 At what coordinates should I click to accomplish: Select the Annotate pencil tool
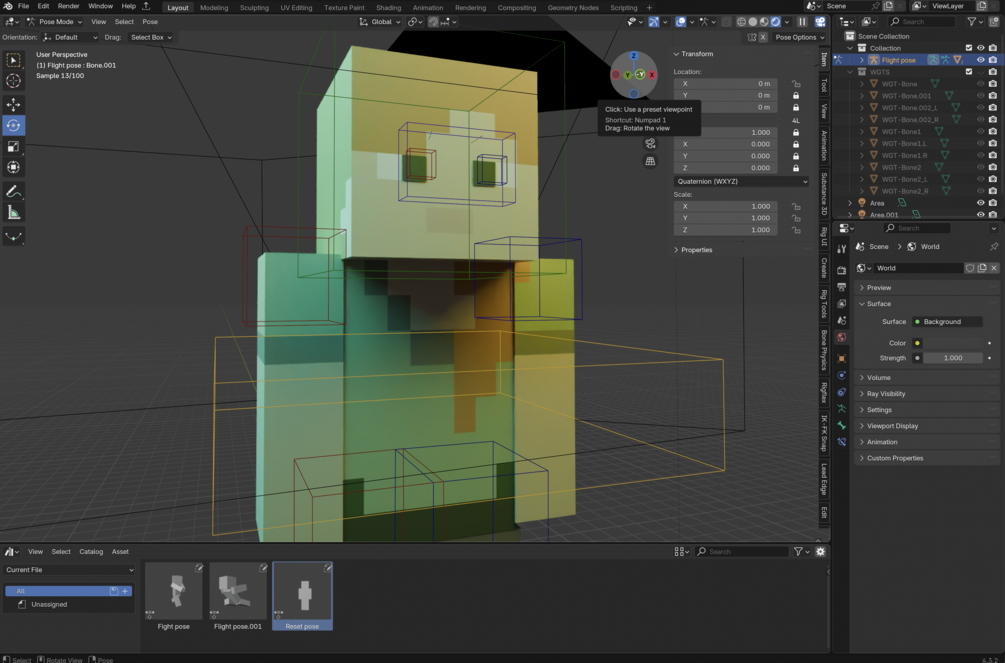click(13, 192)
